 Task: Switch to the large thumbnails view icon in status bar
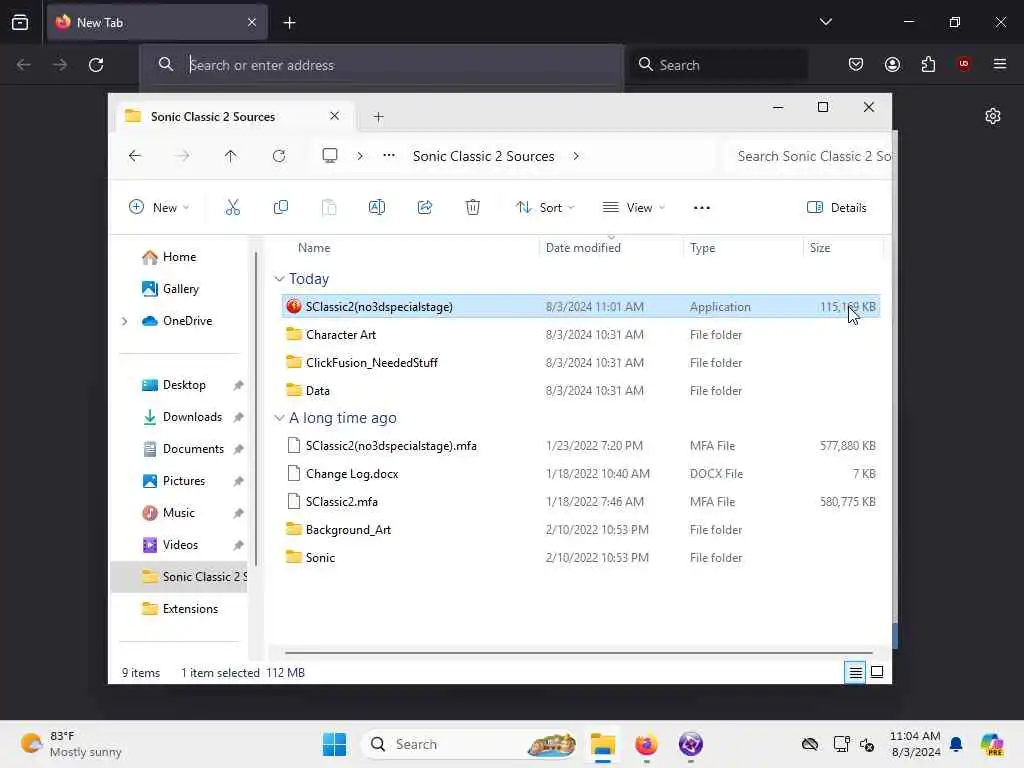coord(877,672)
